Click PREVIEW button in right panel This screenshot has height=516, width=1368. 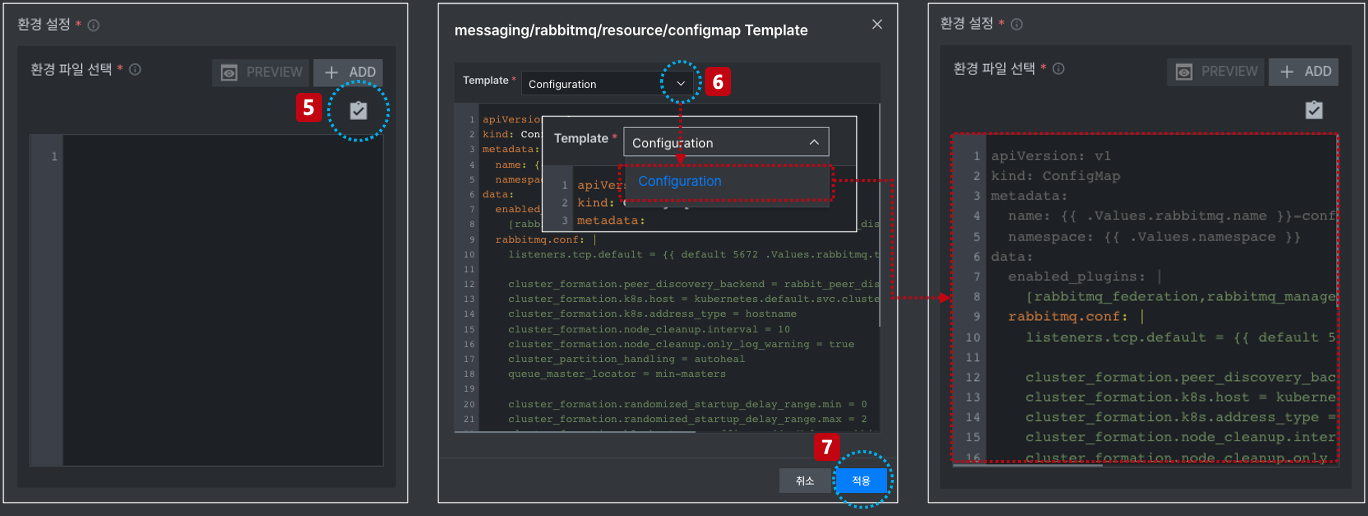[1216, 72]
